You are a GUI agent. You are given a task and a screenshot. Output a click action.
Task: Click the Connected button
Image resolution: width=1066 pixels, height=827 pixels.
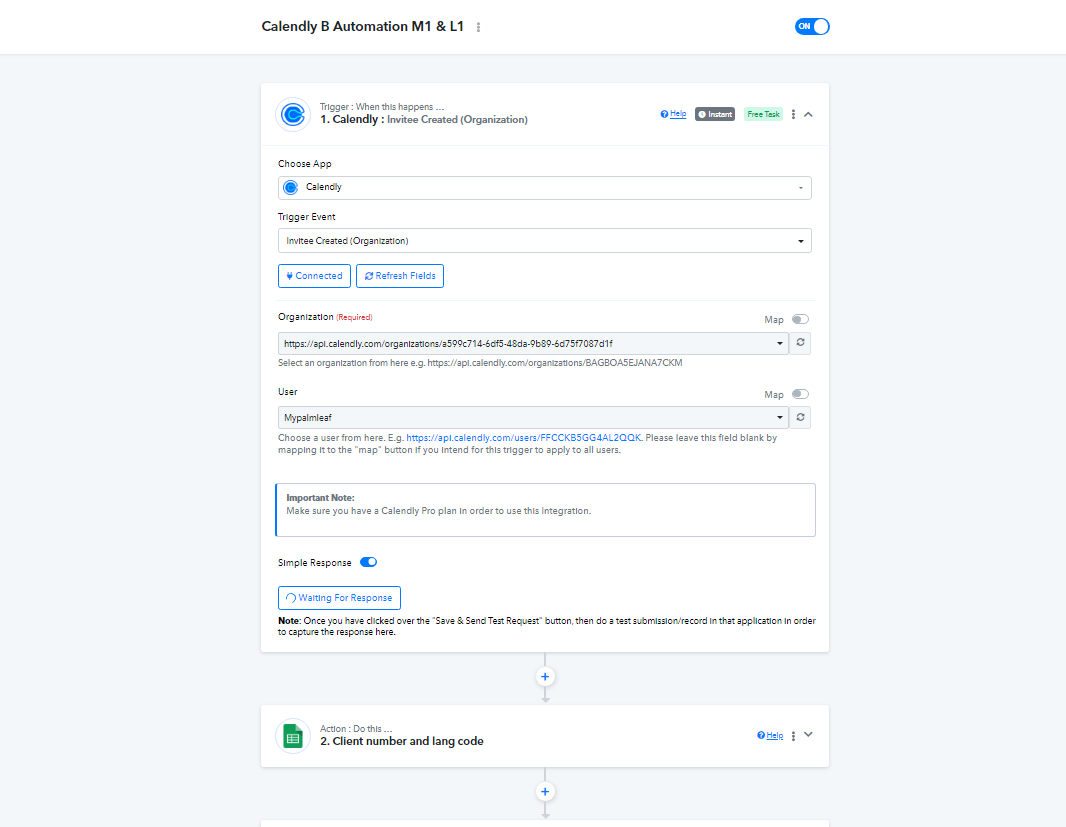(x=314, y=276)
